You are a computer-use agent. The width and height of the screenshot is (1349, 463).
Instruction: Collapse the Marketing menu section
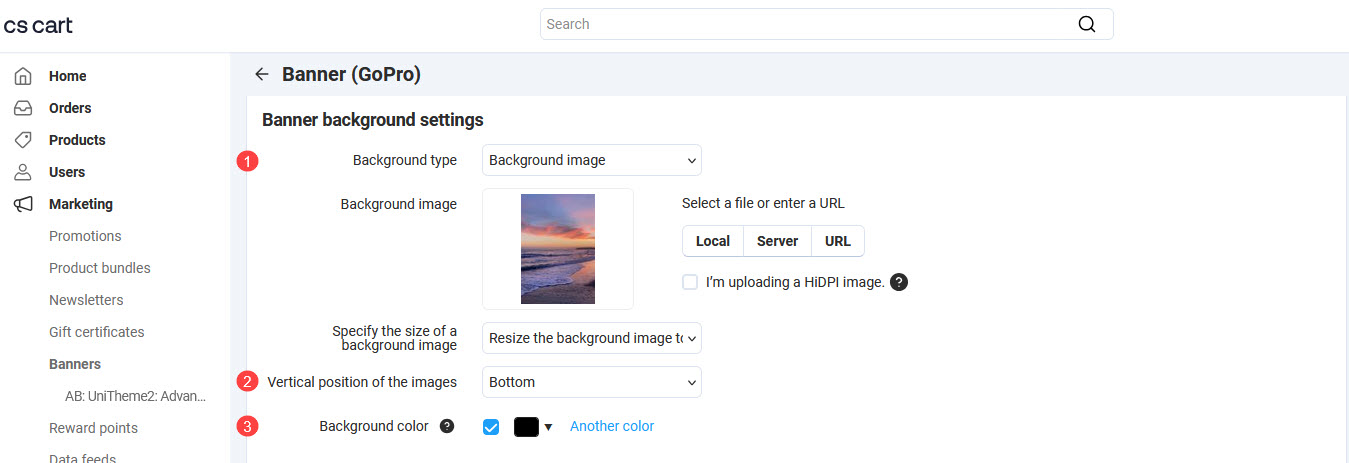click(81, 204)
